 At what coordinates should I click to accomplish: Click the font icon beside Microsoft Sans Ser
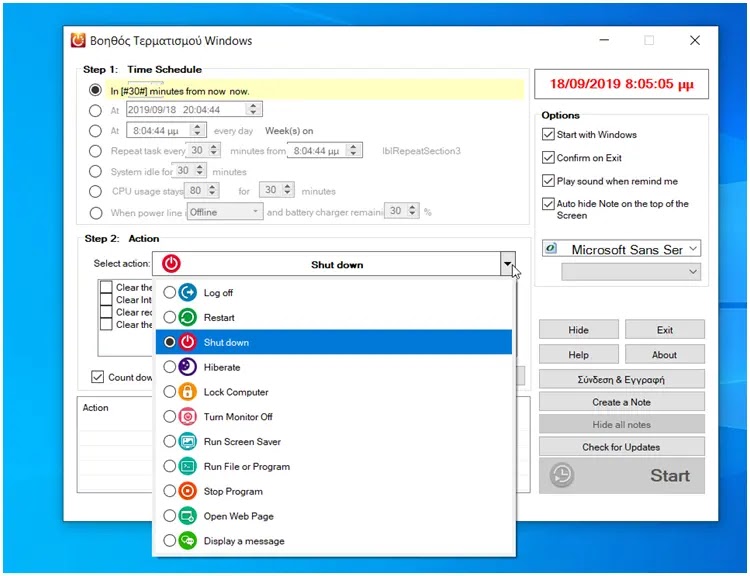551,248
